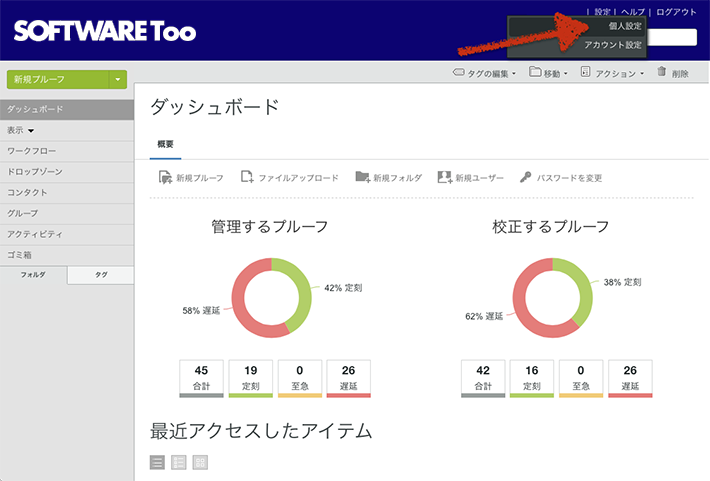710x481 pixels.
Task: Click the ログアウト link
Action: coord(675,11)
